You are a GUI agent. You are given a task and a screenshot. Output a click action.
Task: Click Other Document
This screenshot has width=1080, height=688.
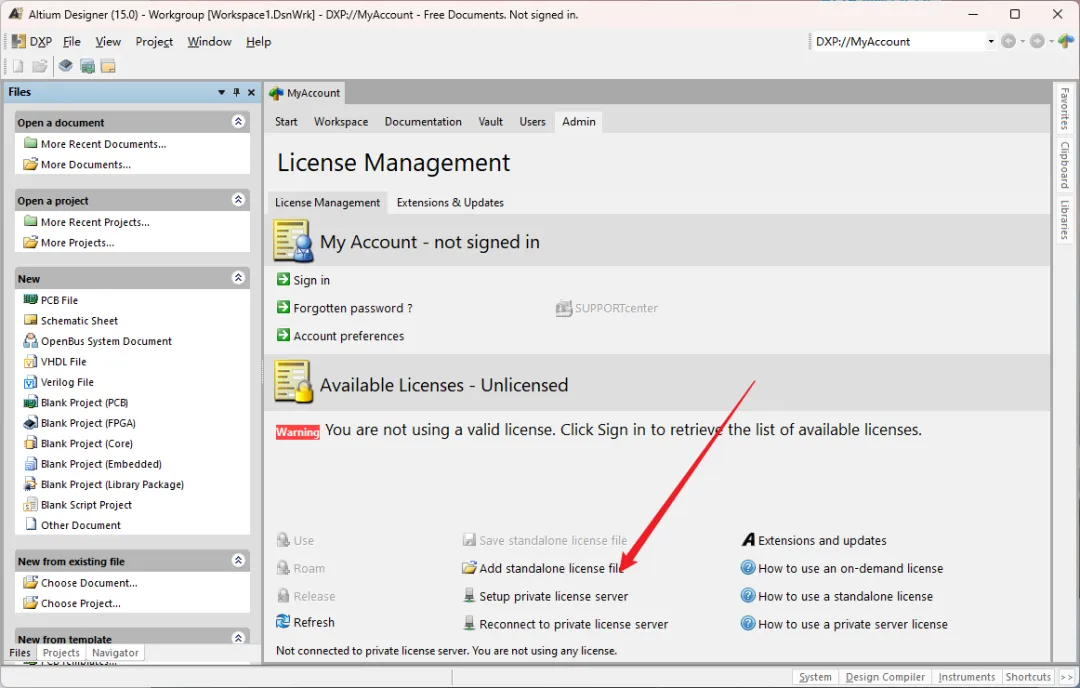tap(81, 525)
